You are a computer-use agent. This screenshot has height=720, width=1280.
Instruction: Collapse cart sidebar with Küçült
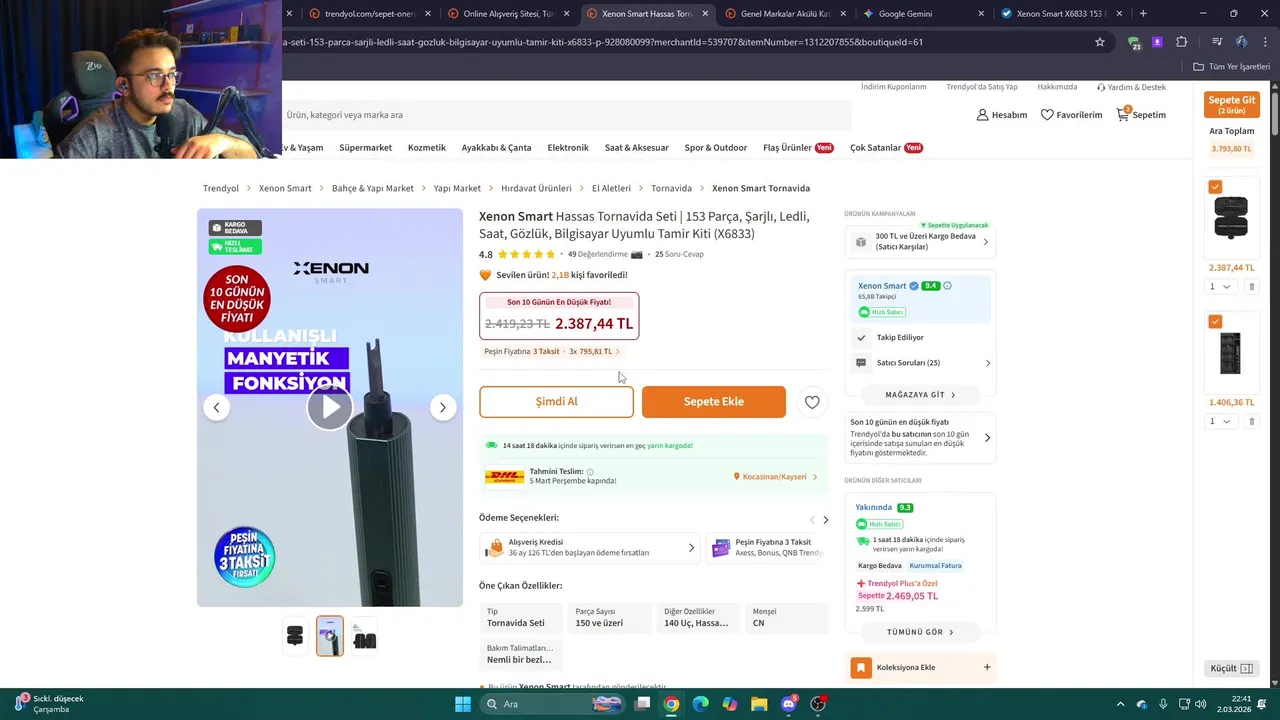tap(1231, 668)
